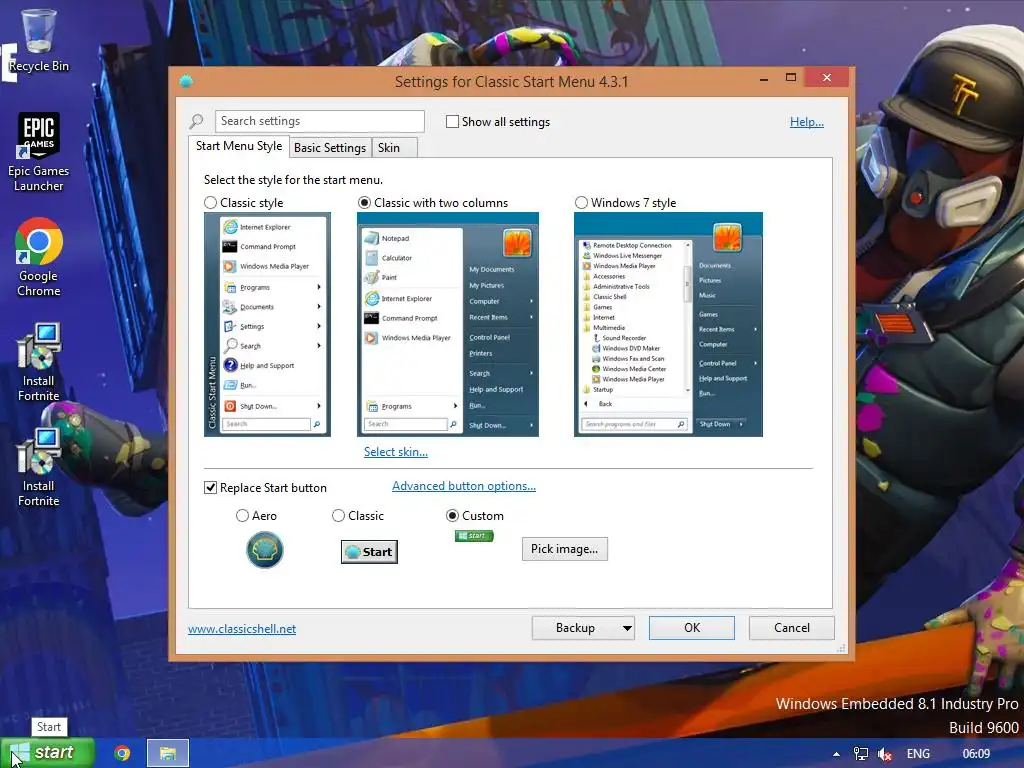Enable Show all settings checkbox
The image size is (1024, 768).
452,121
